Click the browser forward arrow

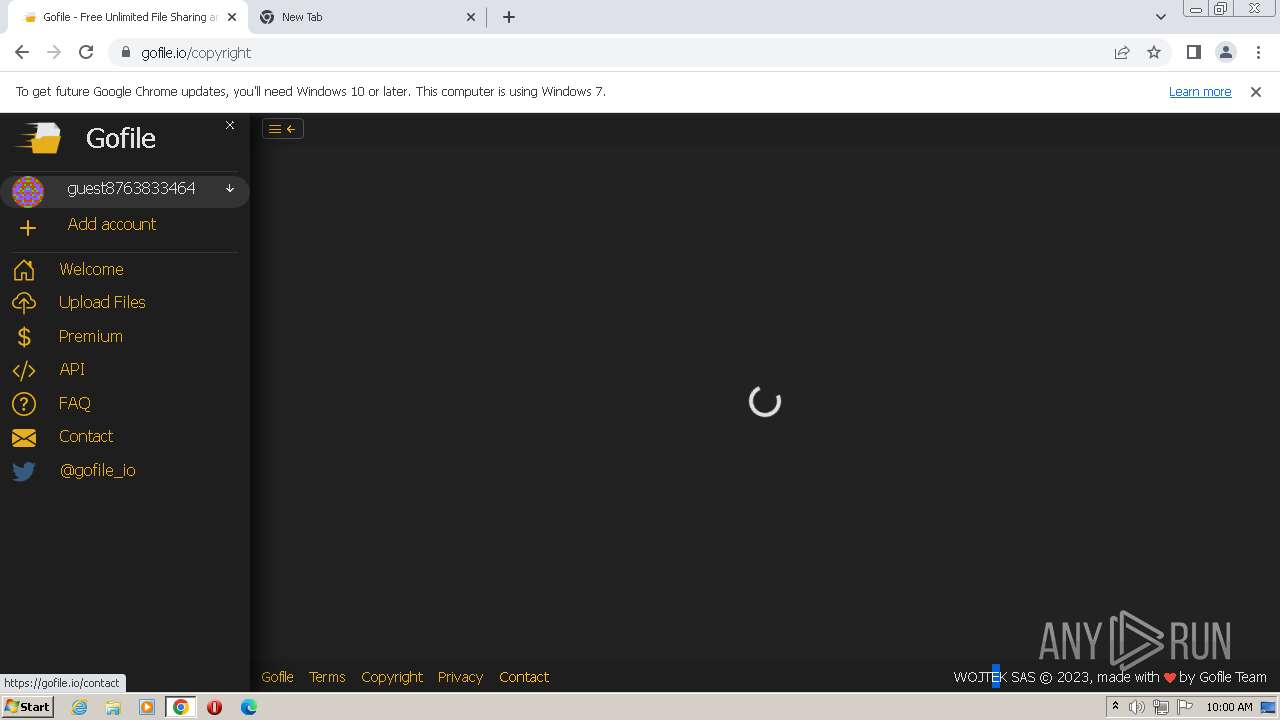[x=54, y=52]
